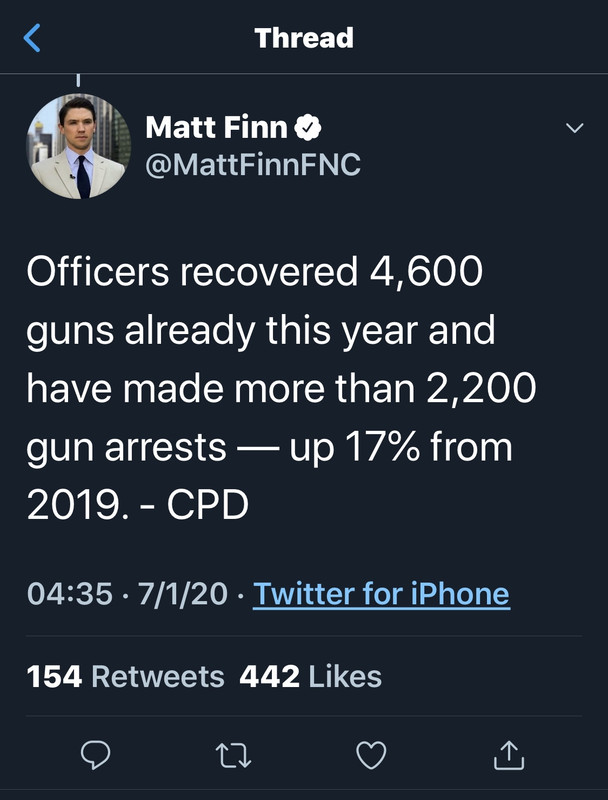Viewport: 608px width, 800px height.
Task: Go back using the blue arrow
Action: coord(32,38)
